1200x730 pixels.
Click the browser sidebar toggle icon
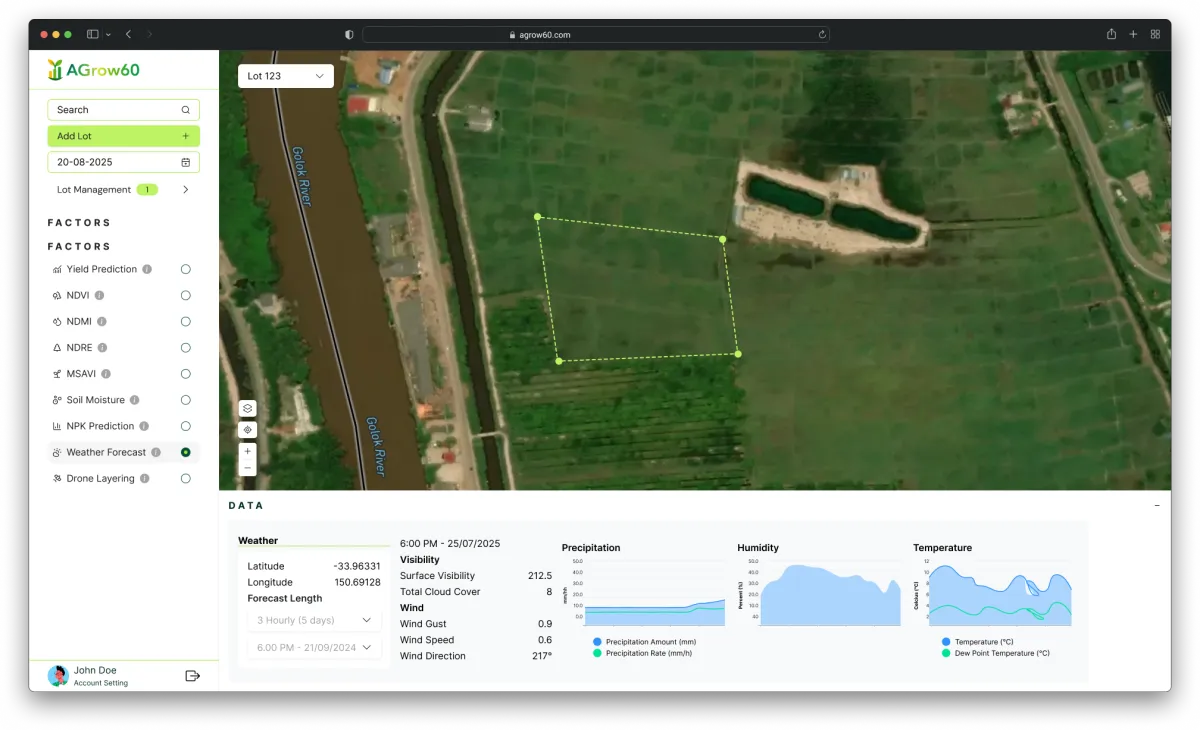[93, 34]
